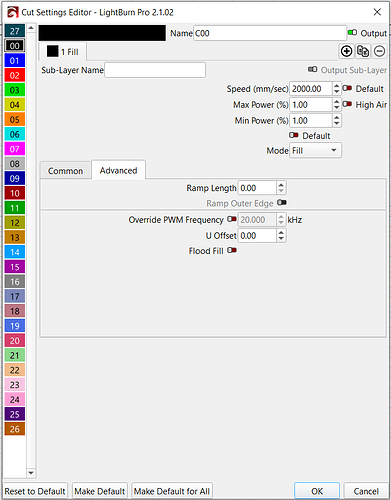Increase Ramp Length with up arrow
Image resolution: width=391 pixels, height=500 pixels.
tap(281, 185)
